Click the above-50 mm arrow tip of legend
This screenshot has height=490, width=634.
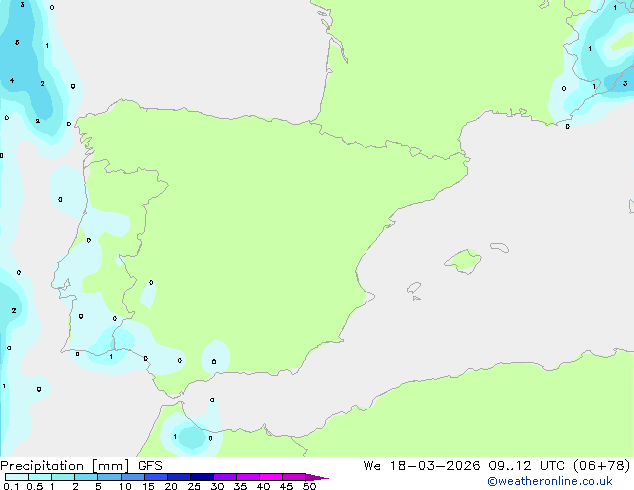coord(317,477)
